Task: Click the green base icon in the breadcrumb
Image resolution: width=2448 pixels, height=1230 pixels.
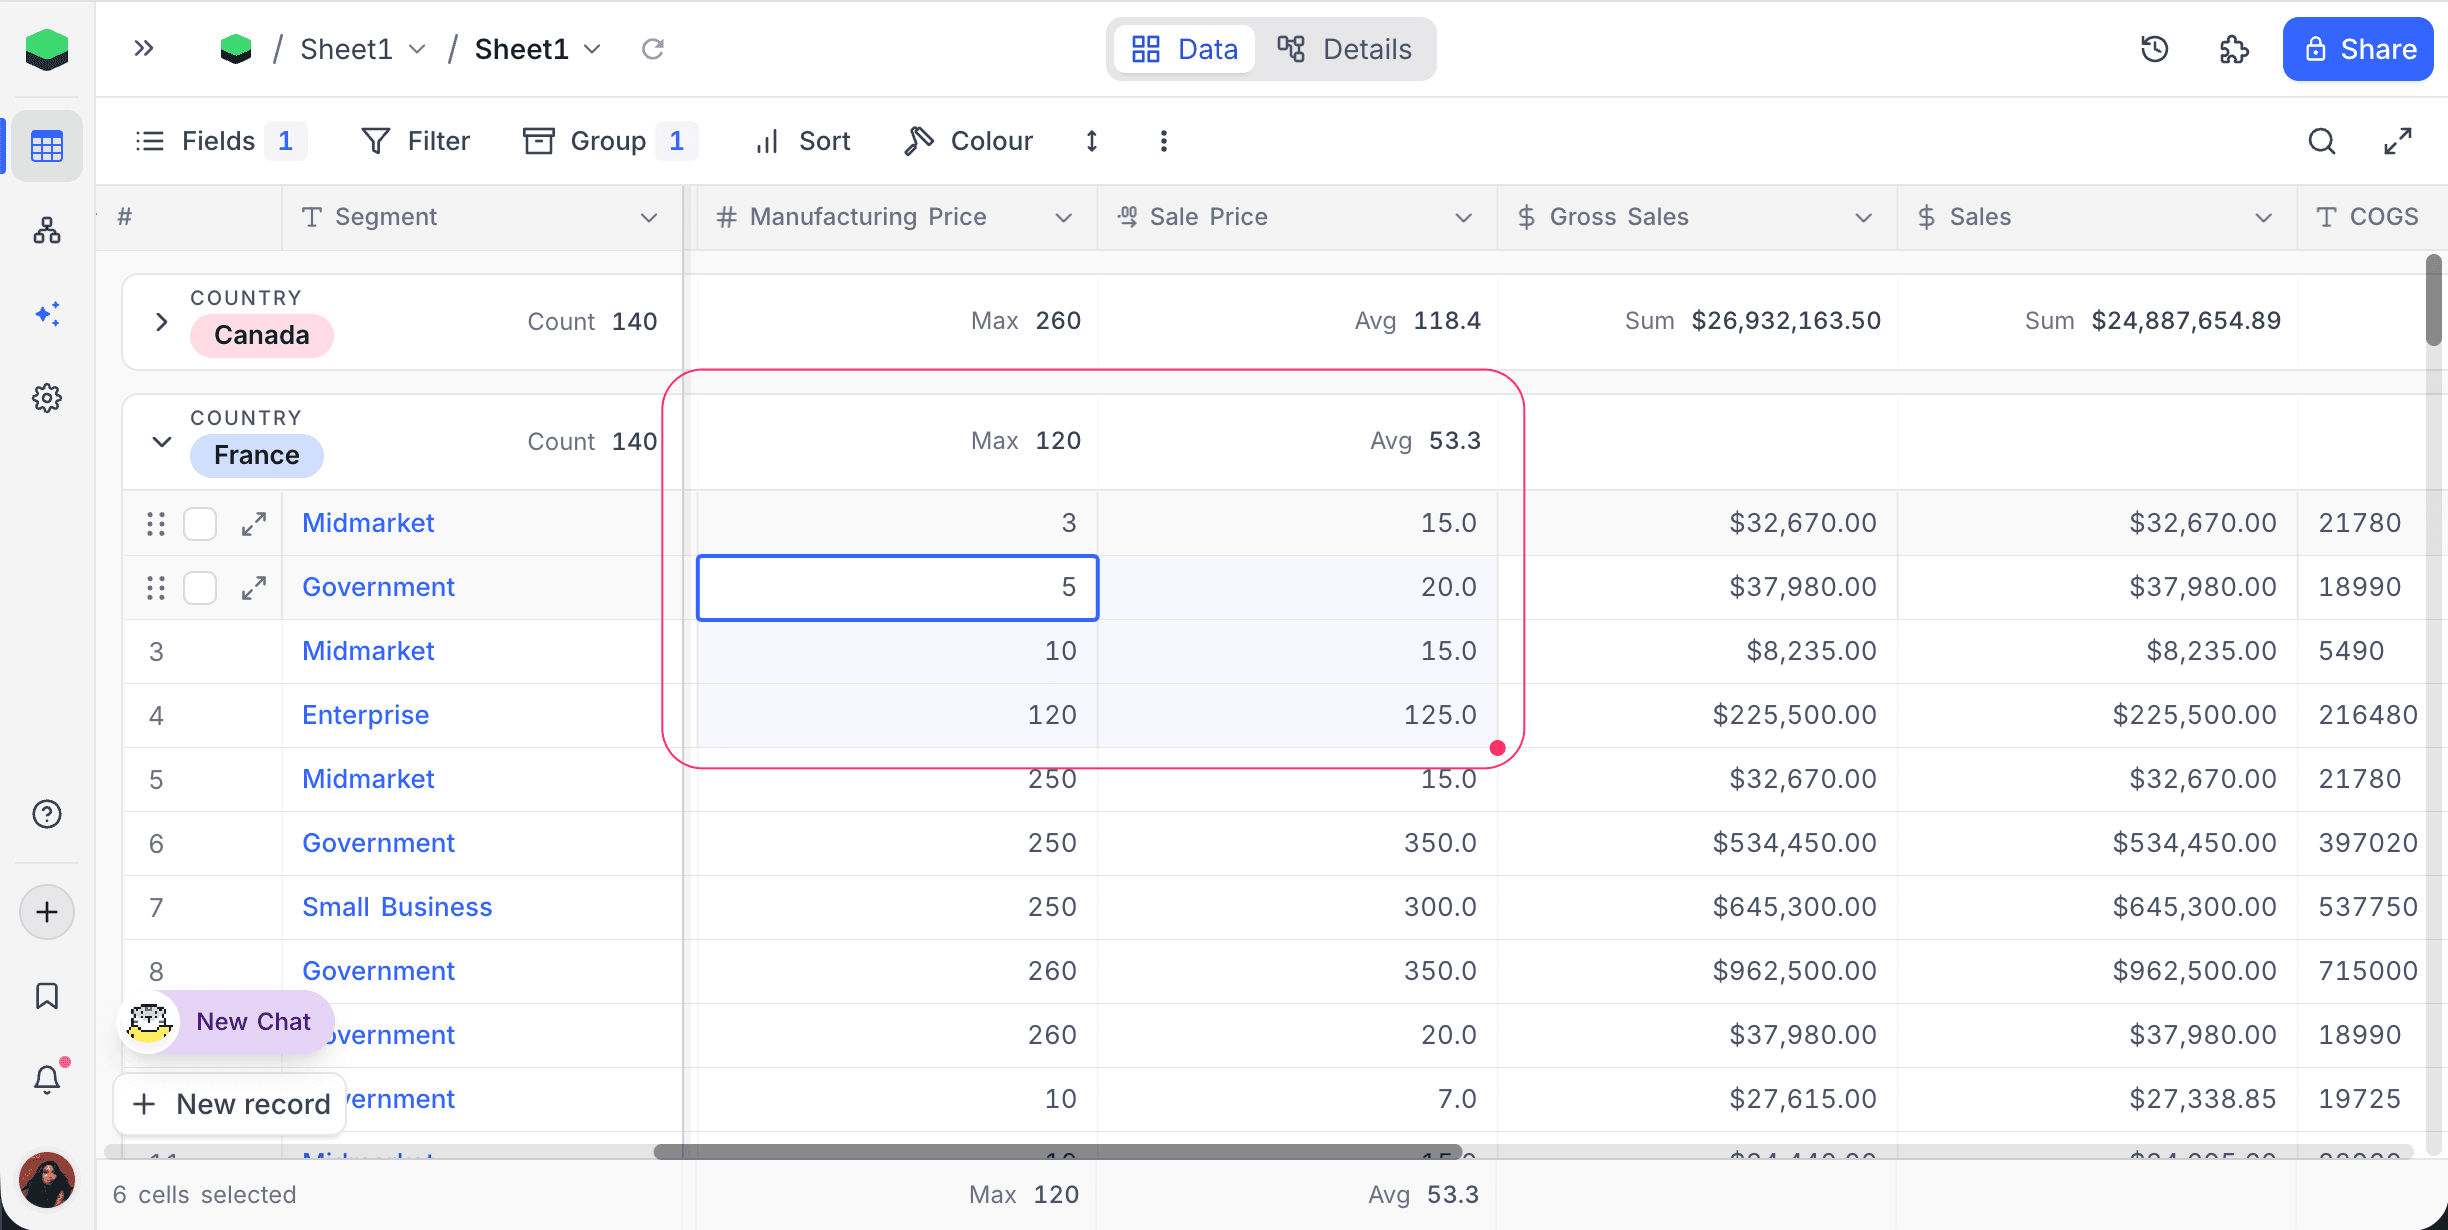Action: coord(235,49)
